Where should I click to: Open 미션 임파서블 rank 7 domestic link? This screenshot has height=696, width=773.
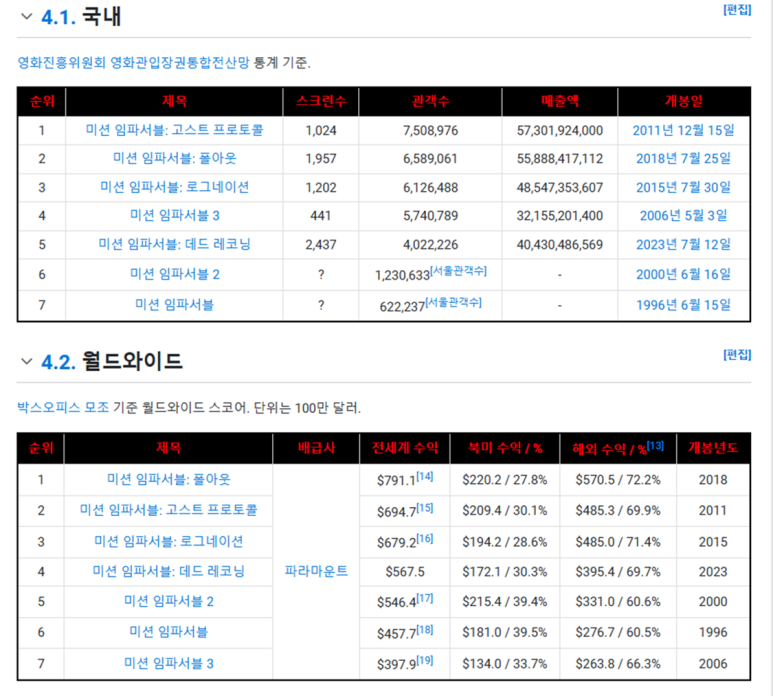[175, 305]
